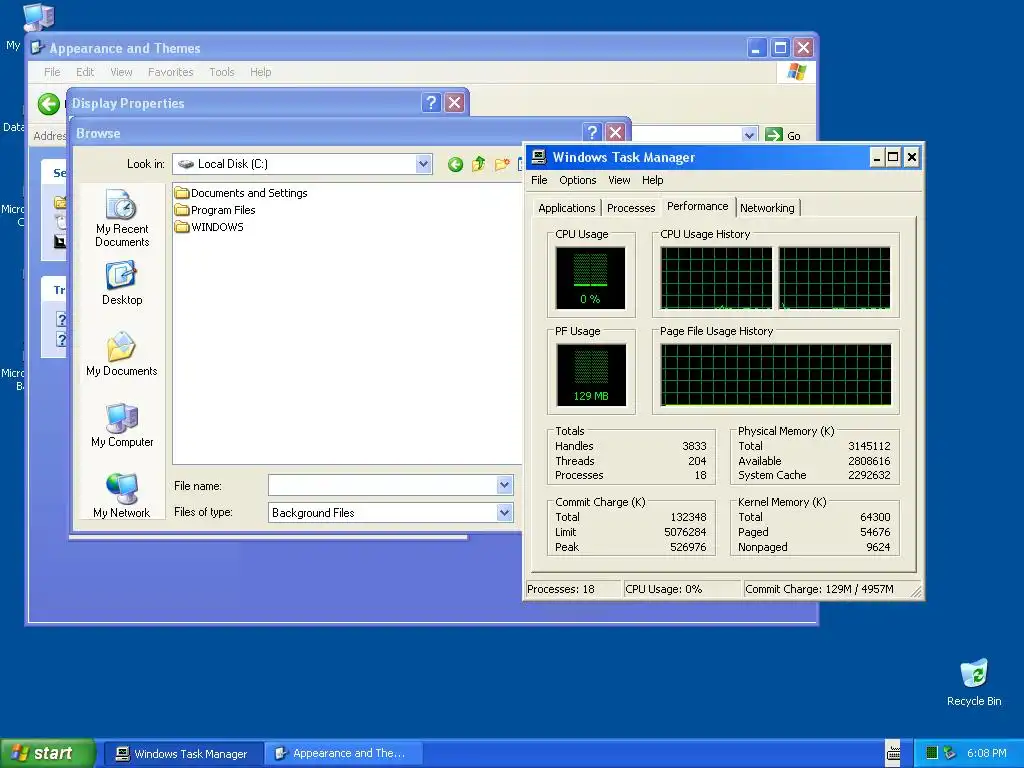Open the Task Manager View menu
1024x768 pixels.
pyautogui.click(x=619, y=180)
